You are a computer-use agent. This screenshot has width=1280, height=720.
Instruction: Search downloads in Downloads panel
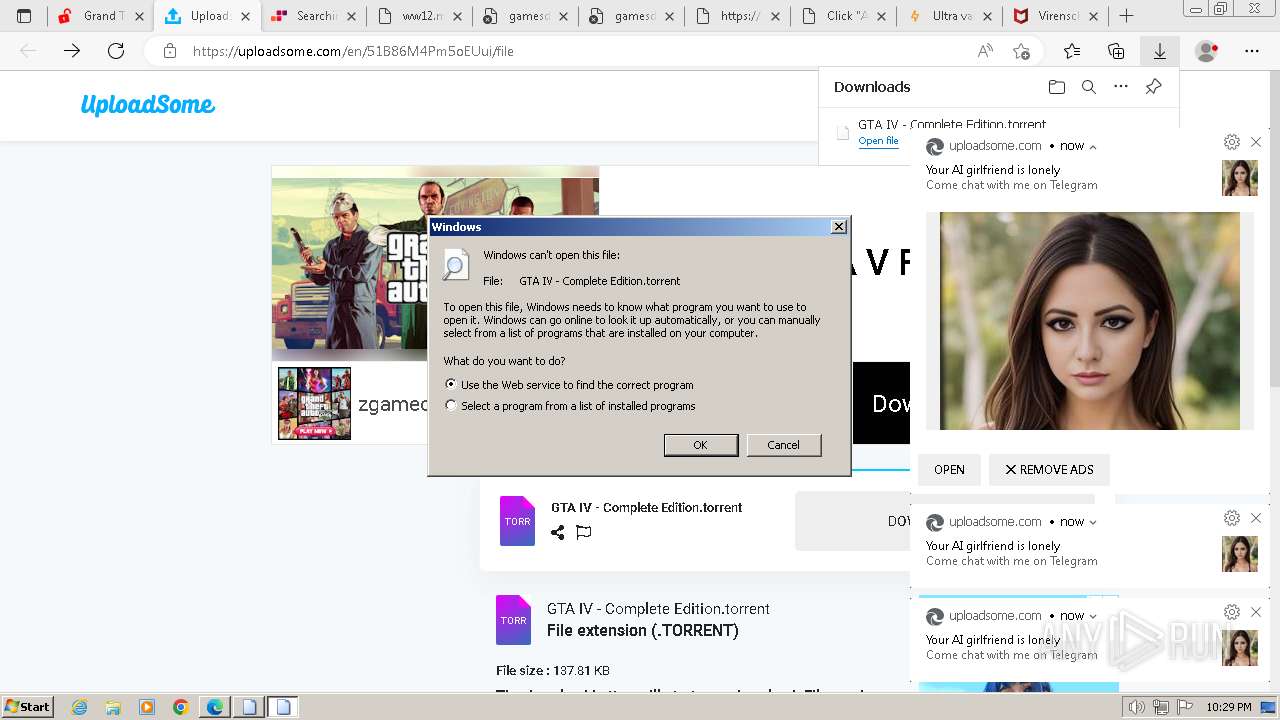[1089, 87]
